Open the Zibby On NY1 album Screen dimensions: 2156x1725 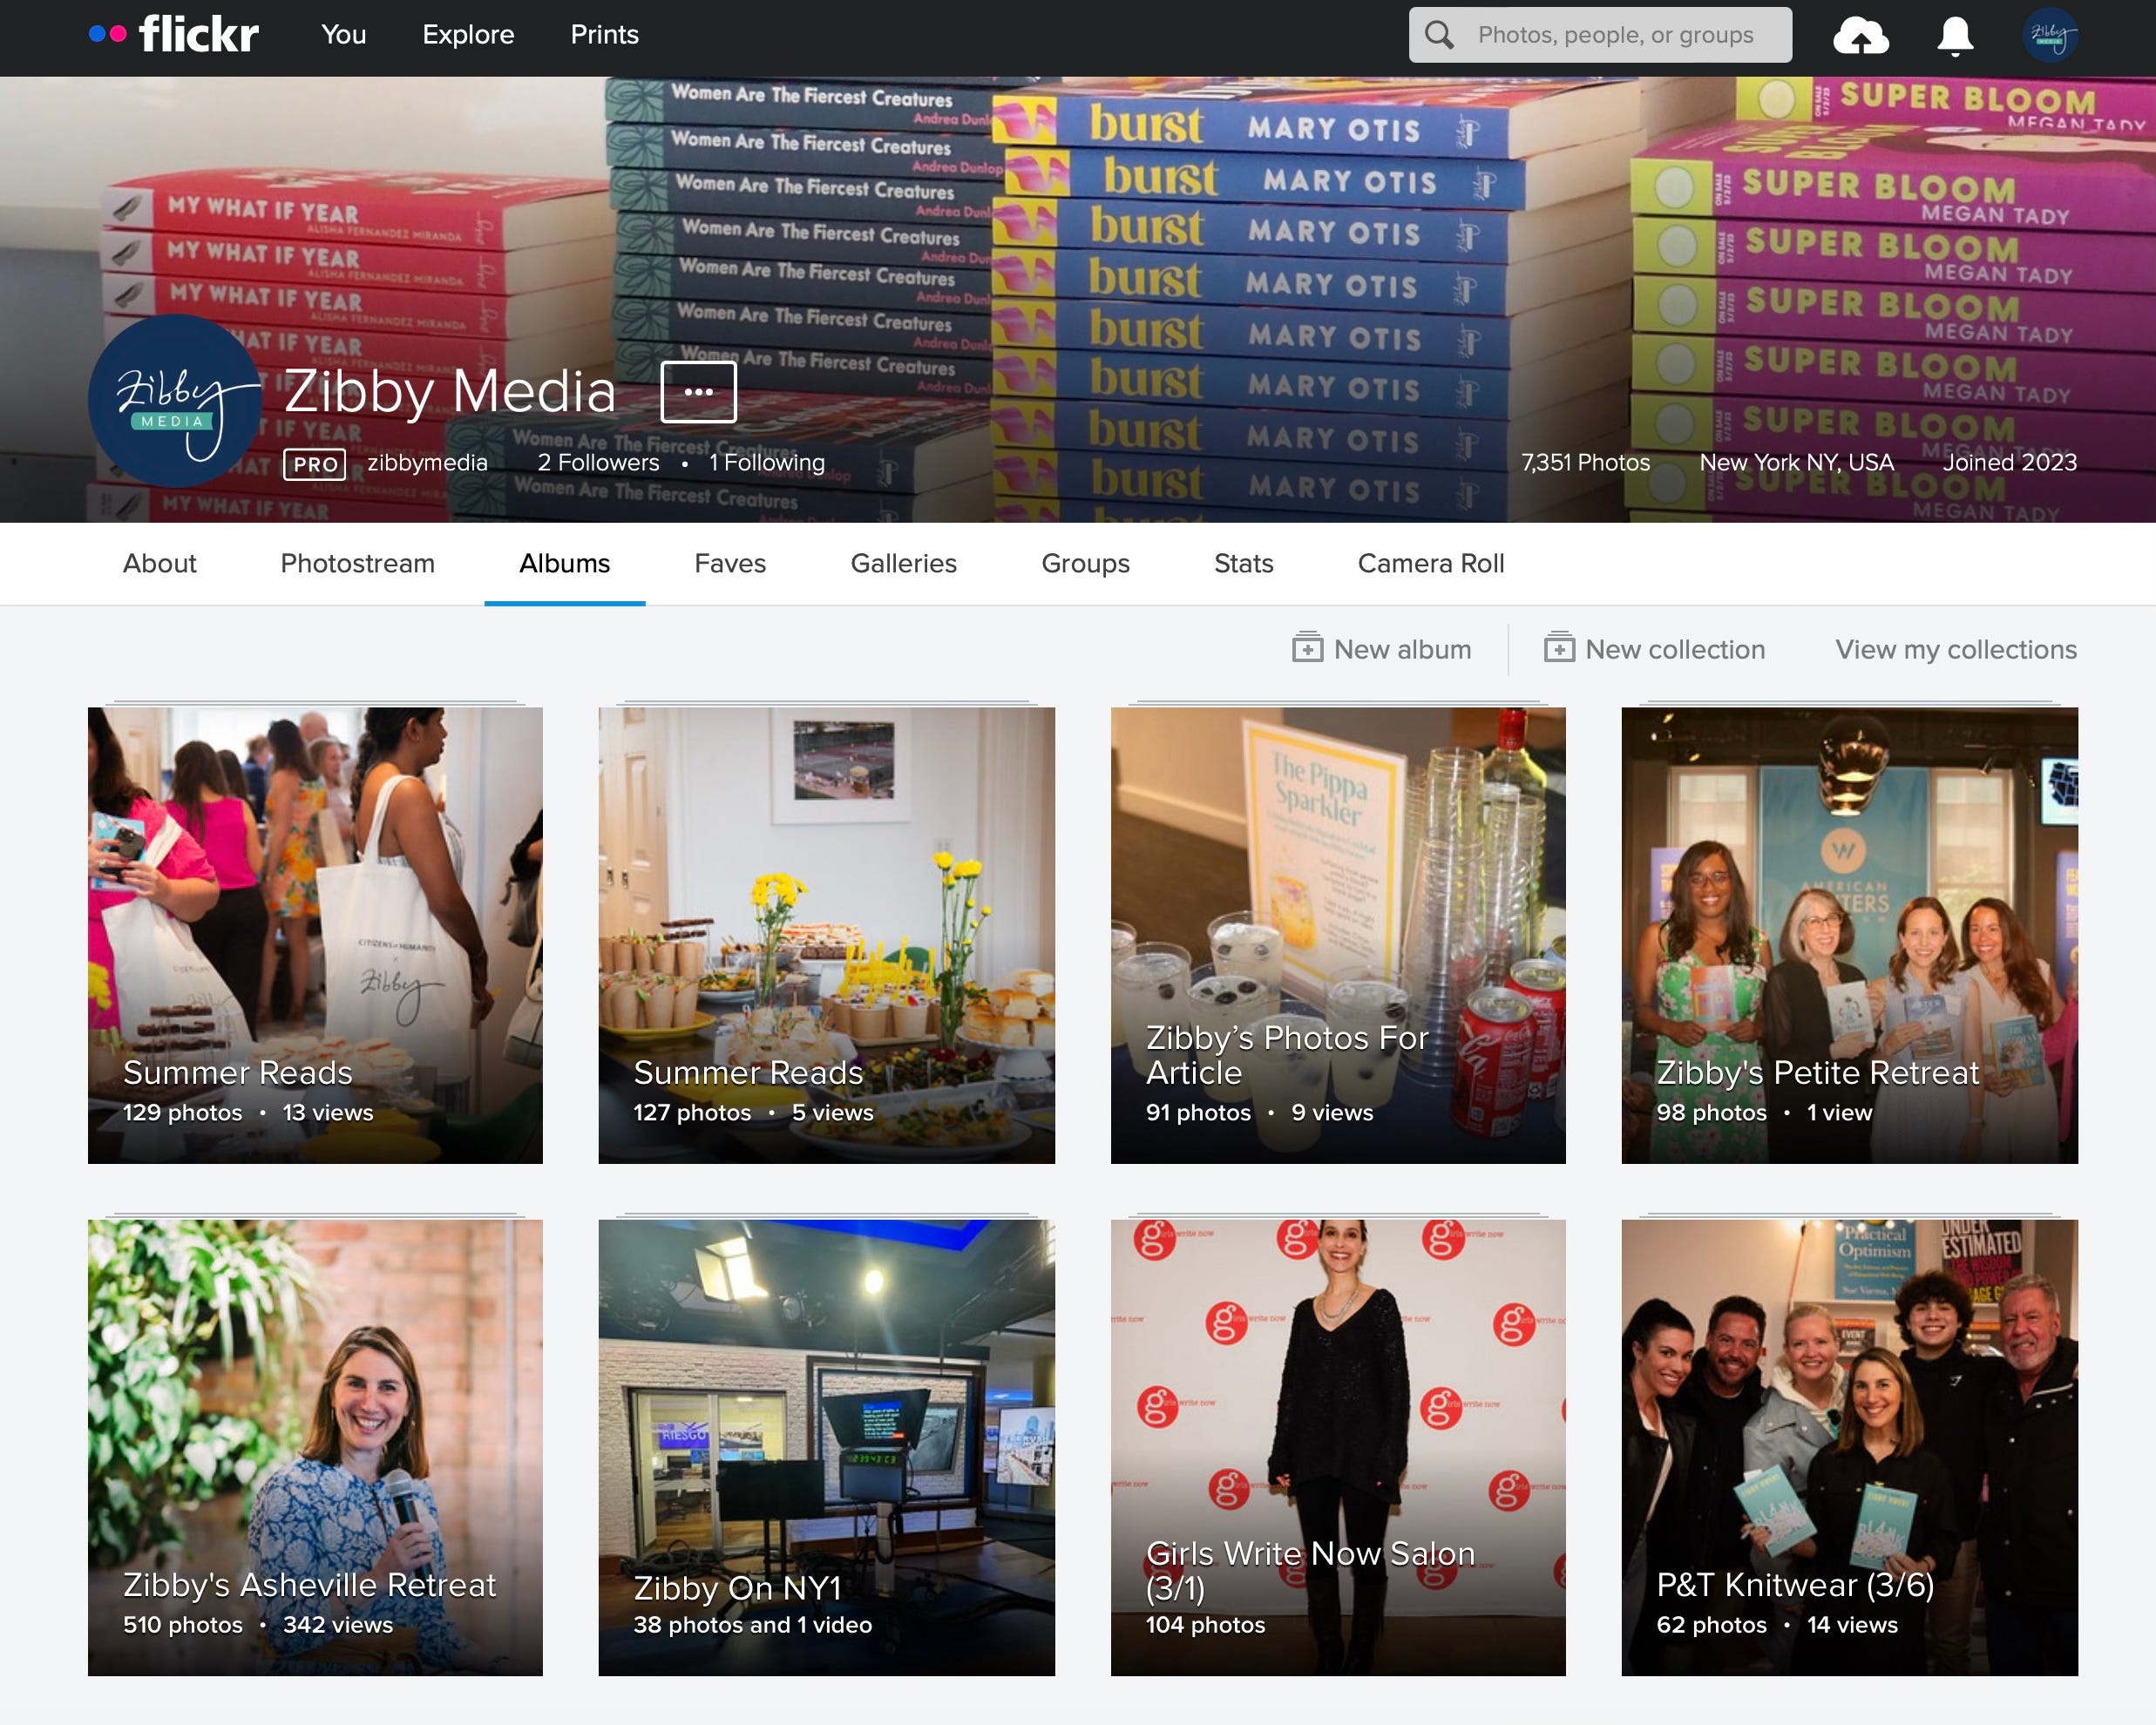pos(826,1447)
